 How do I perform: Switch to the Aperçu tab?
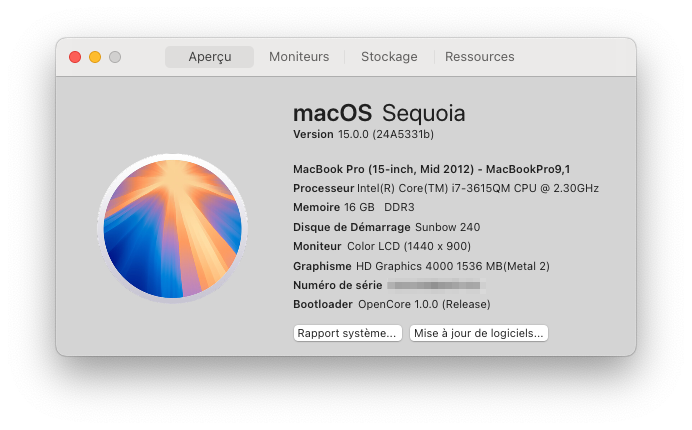click(x=210, y=57)
